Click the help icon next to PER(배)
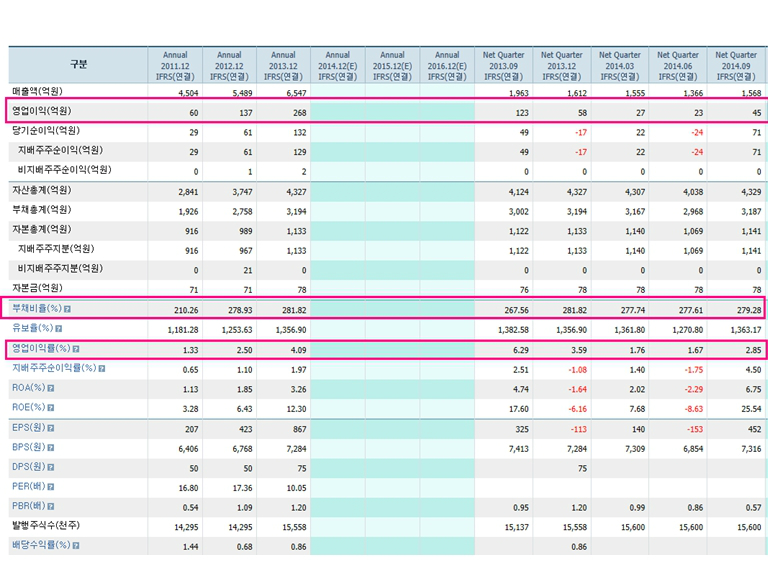The height and width of the screenshot is (565, 768). pos(51,486)
